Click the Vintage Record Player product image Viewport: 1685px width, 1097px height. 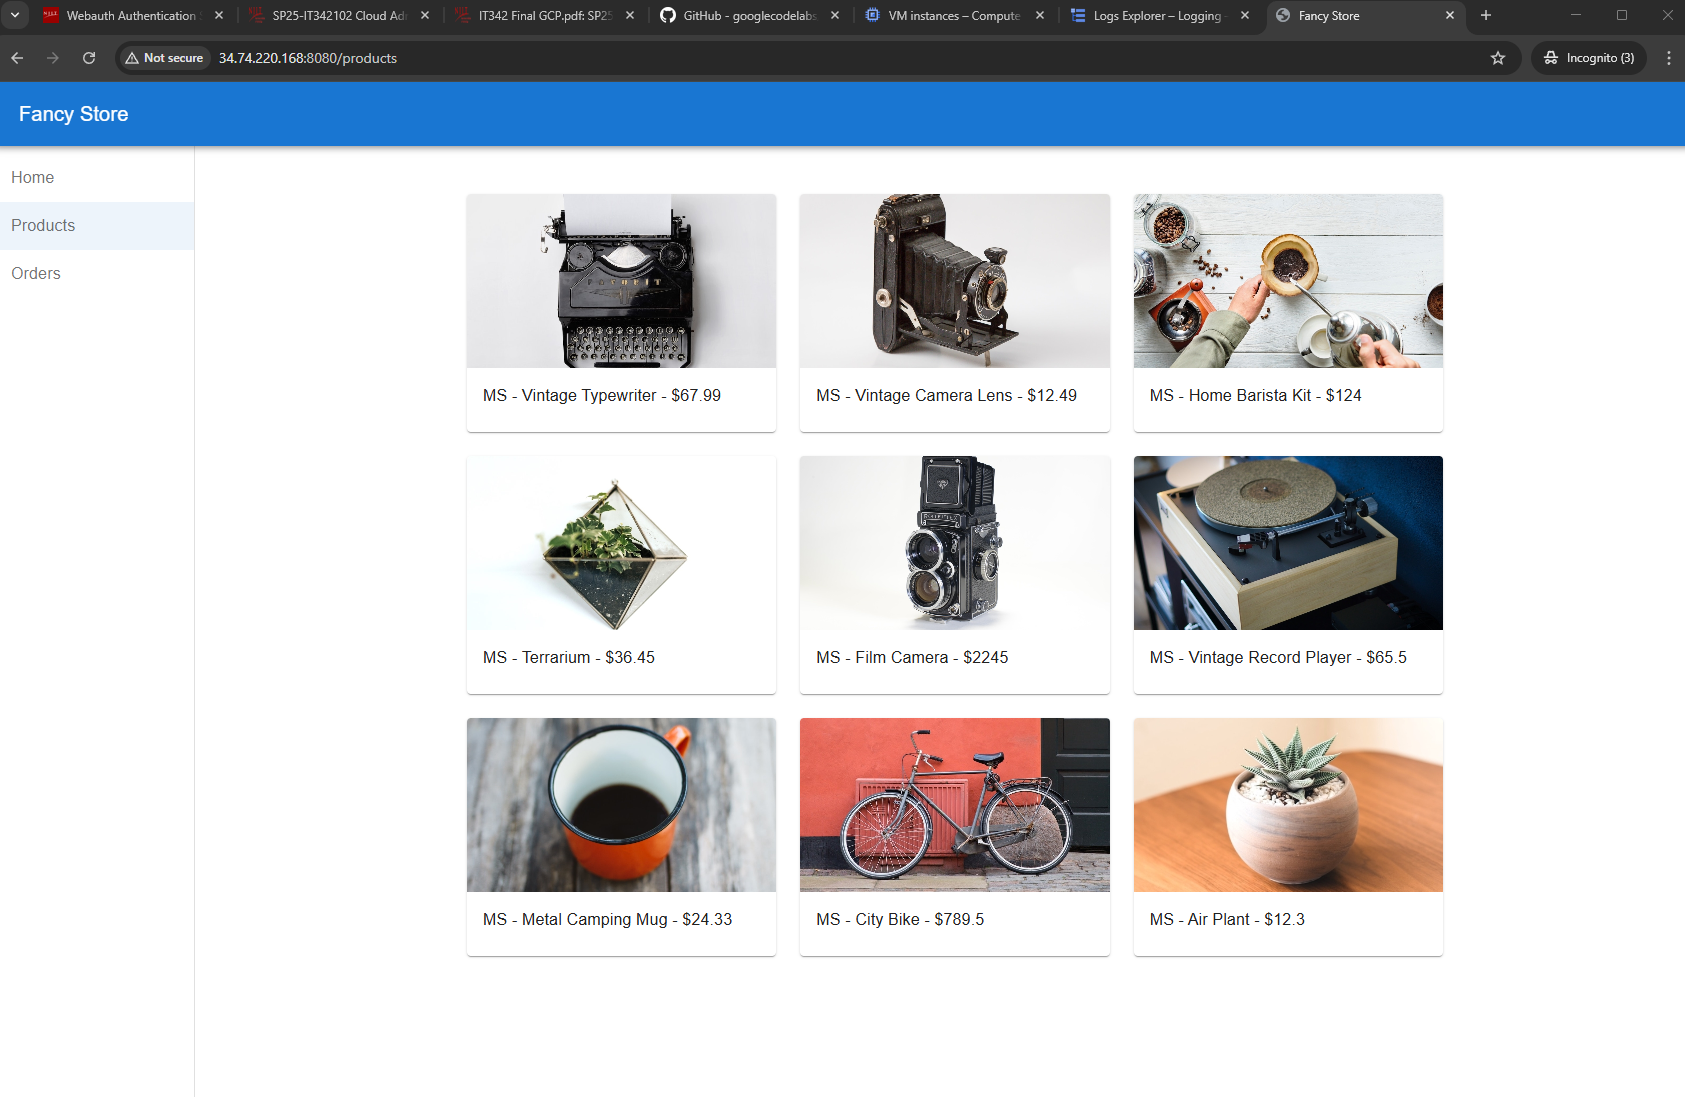[x=1288, y=543]
